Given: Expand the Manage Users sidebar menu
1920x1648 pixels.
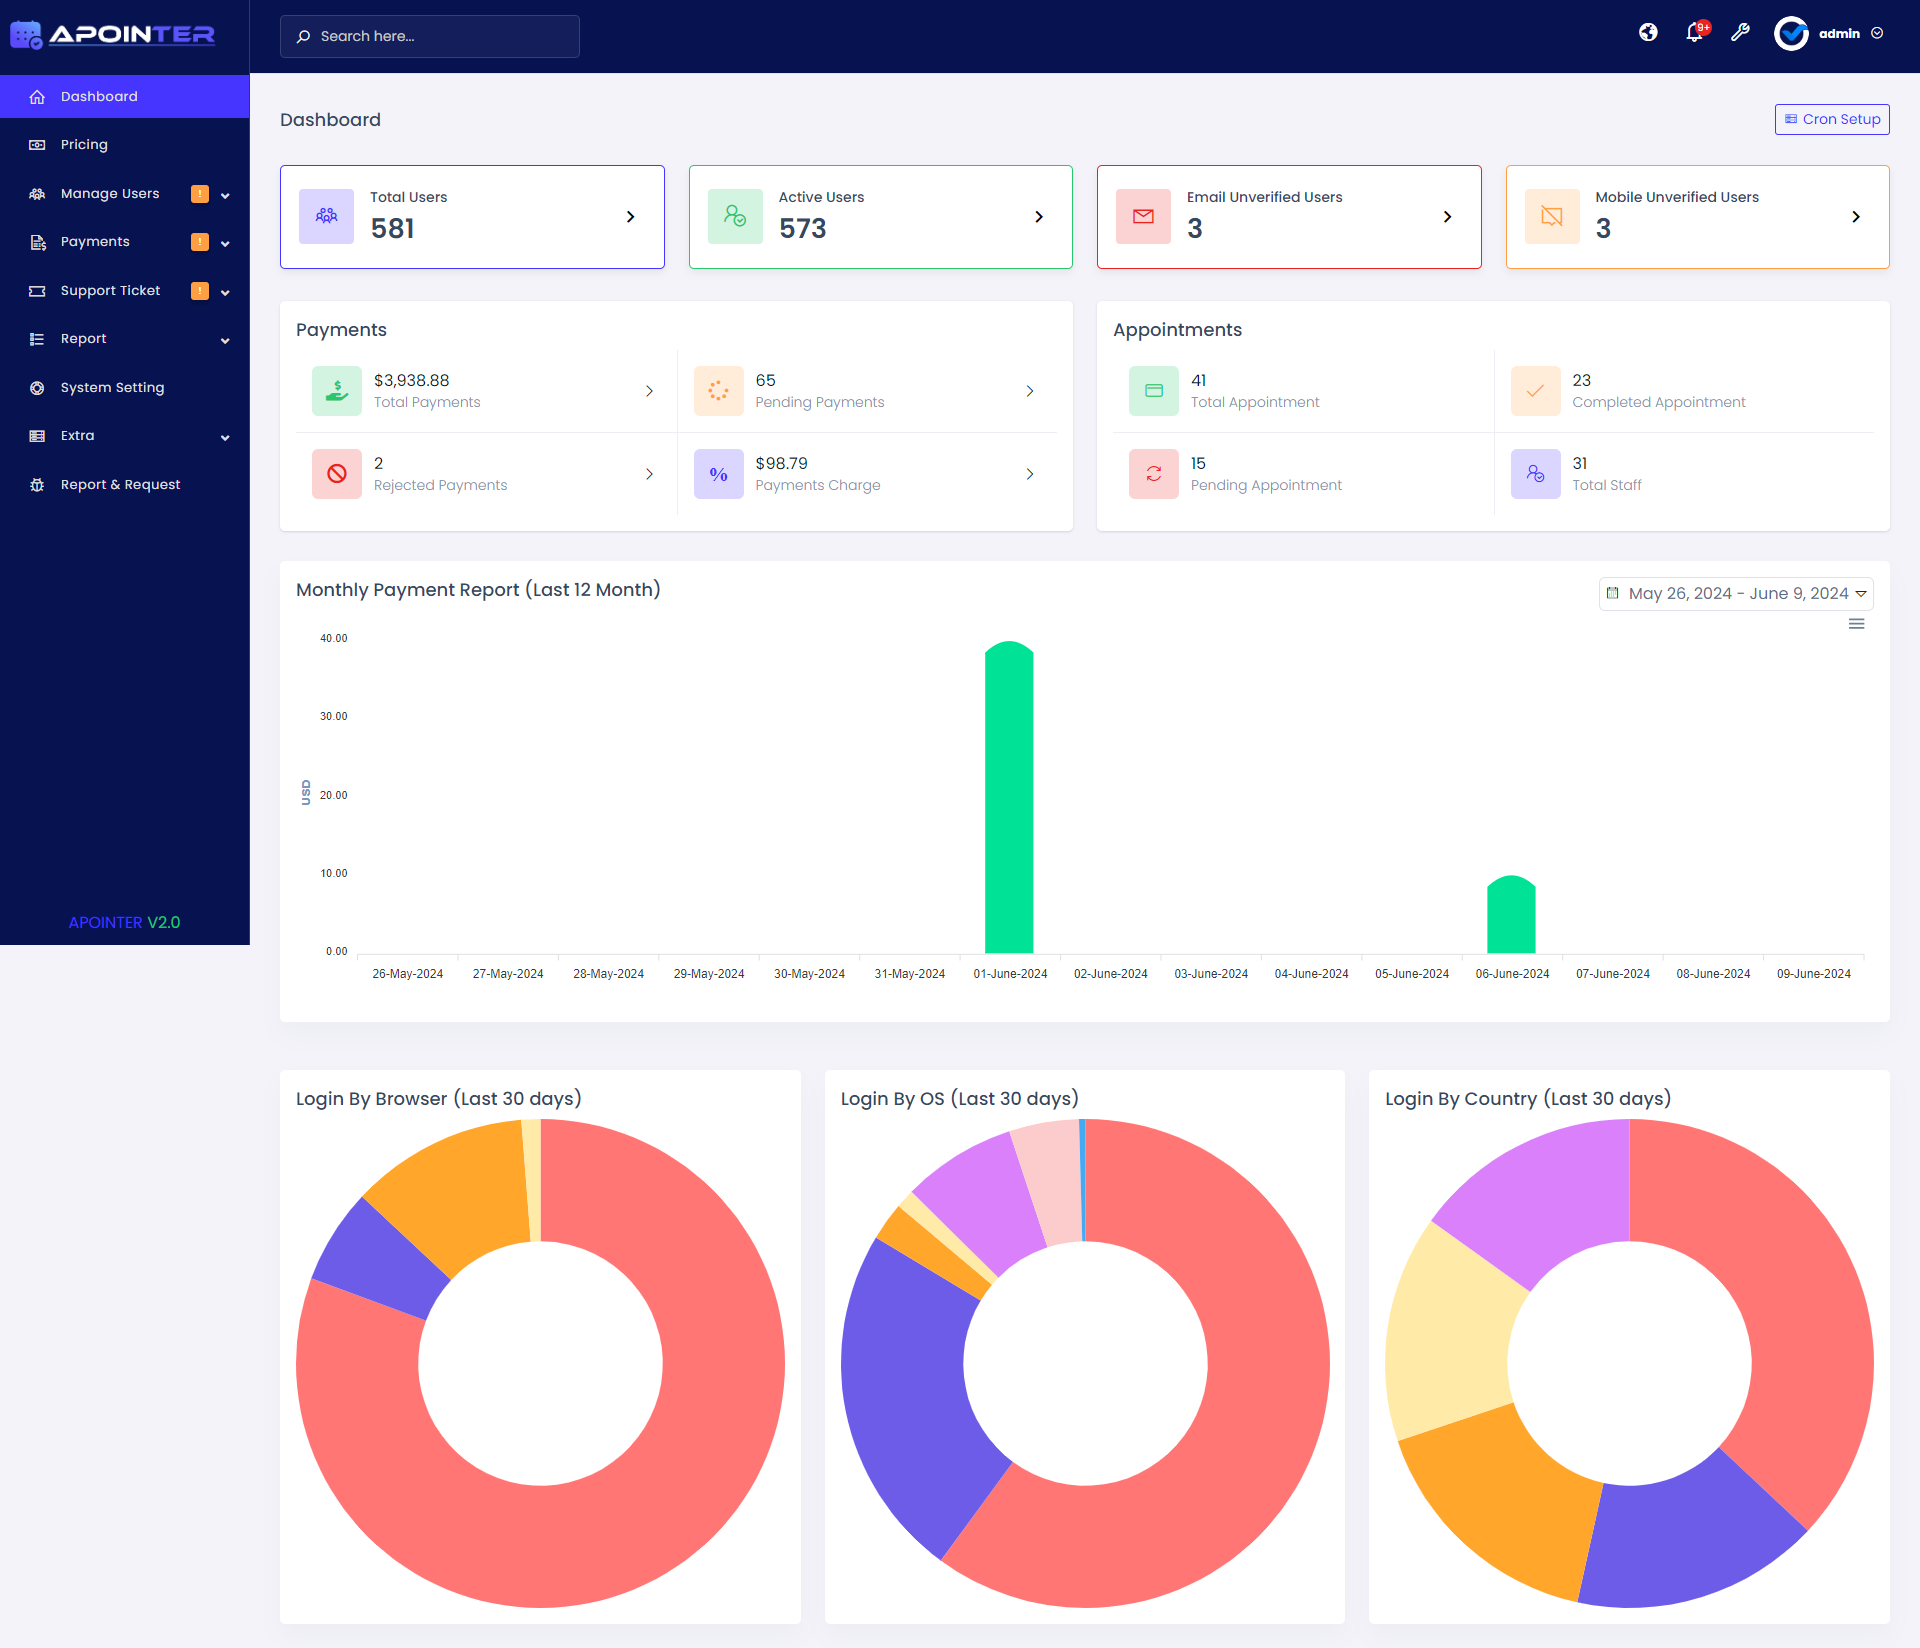Looking at the screenshot, I should click(x=125, y=194).
